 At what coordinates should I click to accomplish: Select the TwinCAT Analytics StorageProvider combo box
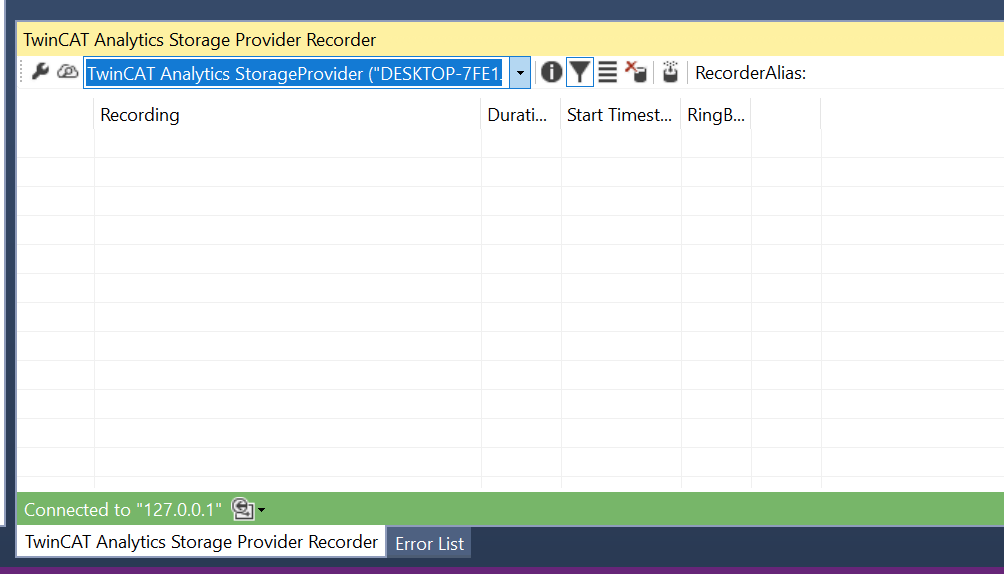[x=307, y=73]
